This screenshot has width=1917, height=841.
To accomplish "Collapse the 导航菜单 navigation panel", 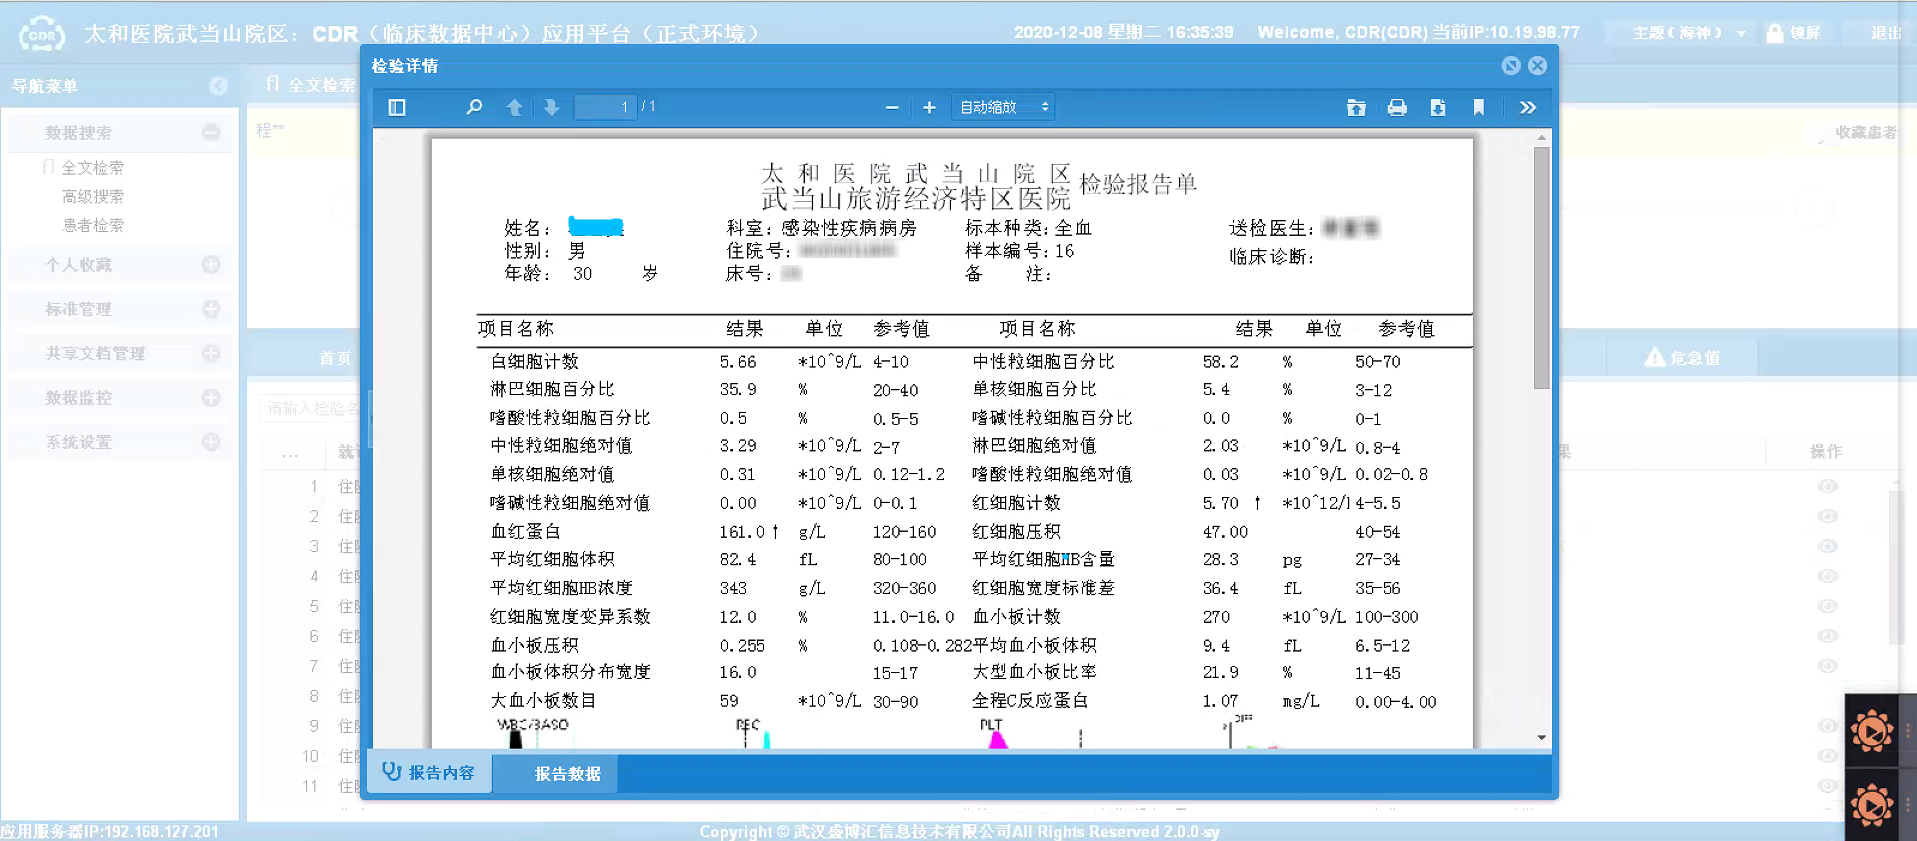I will point(218,86).
